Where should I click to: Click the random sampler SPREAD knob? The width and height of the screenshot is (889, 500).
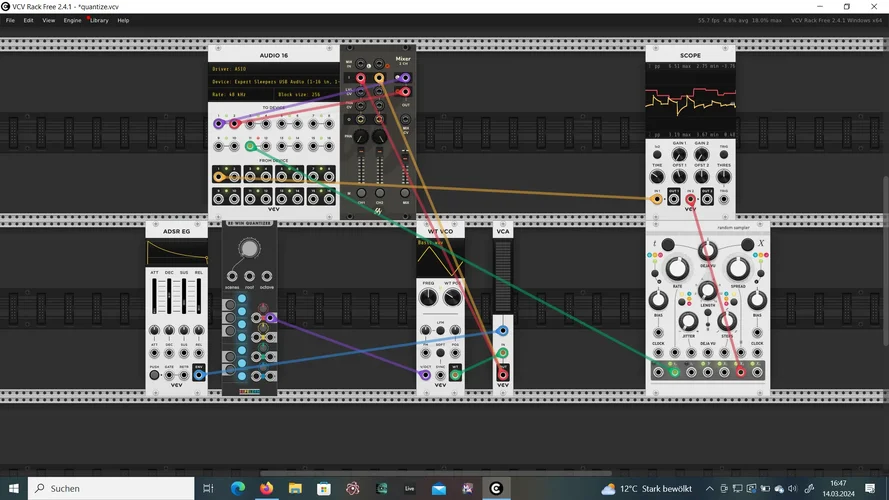pos(738,269)
